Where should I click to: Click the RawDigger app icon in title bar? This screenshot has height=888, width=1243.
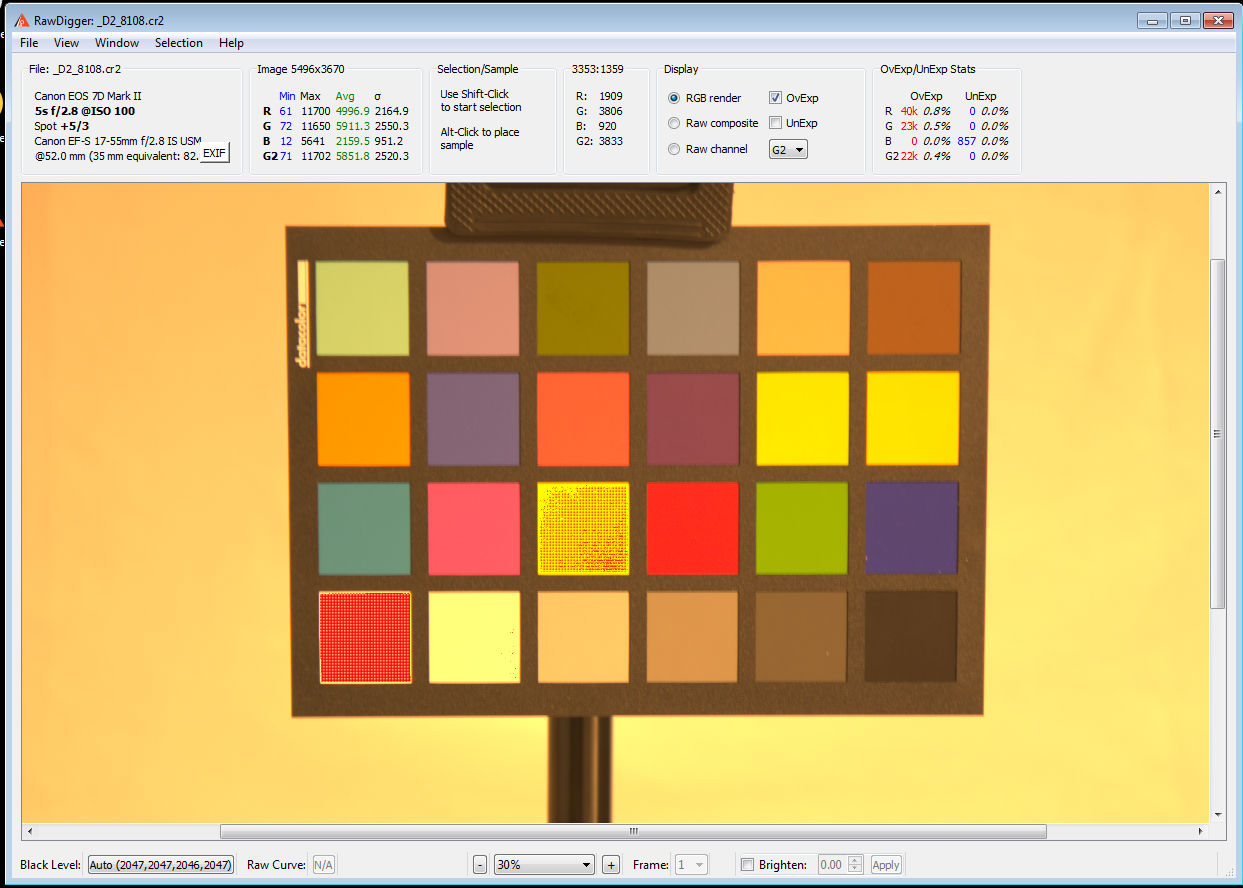point(21,20)
